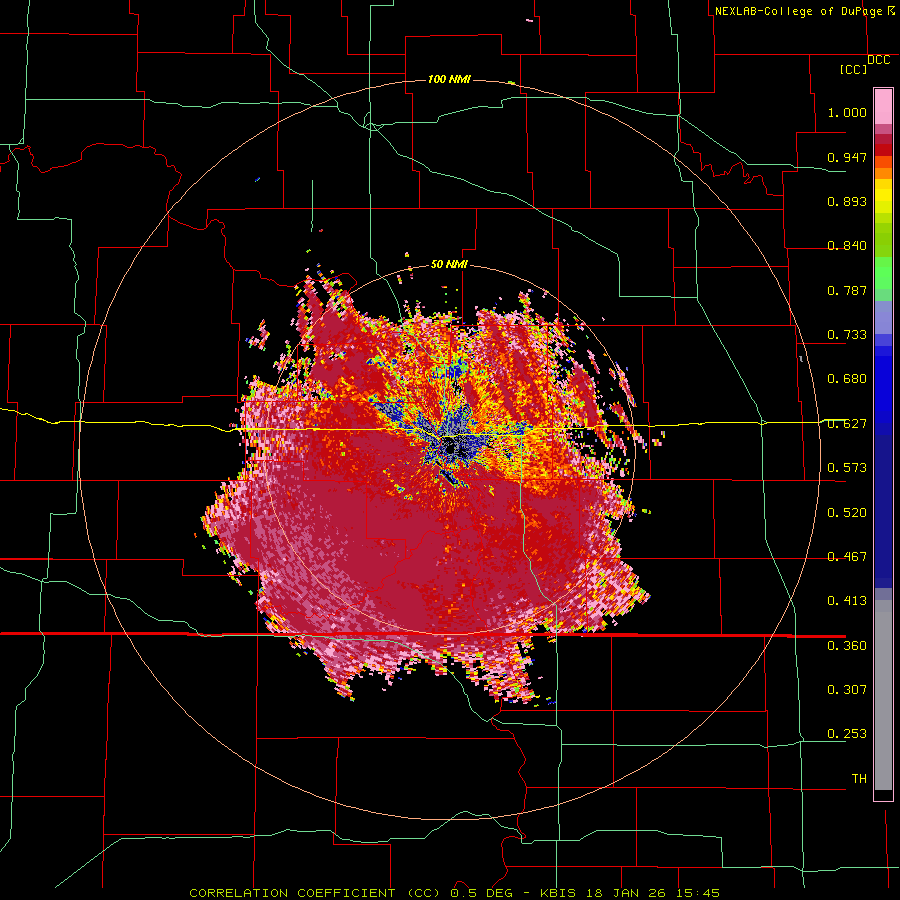900x900 pixels.
Task: Click the 0.467 legend value
Action: 847,557
